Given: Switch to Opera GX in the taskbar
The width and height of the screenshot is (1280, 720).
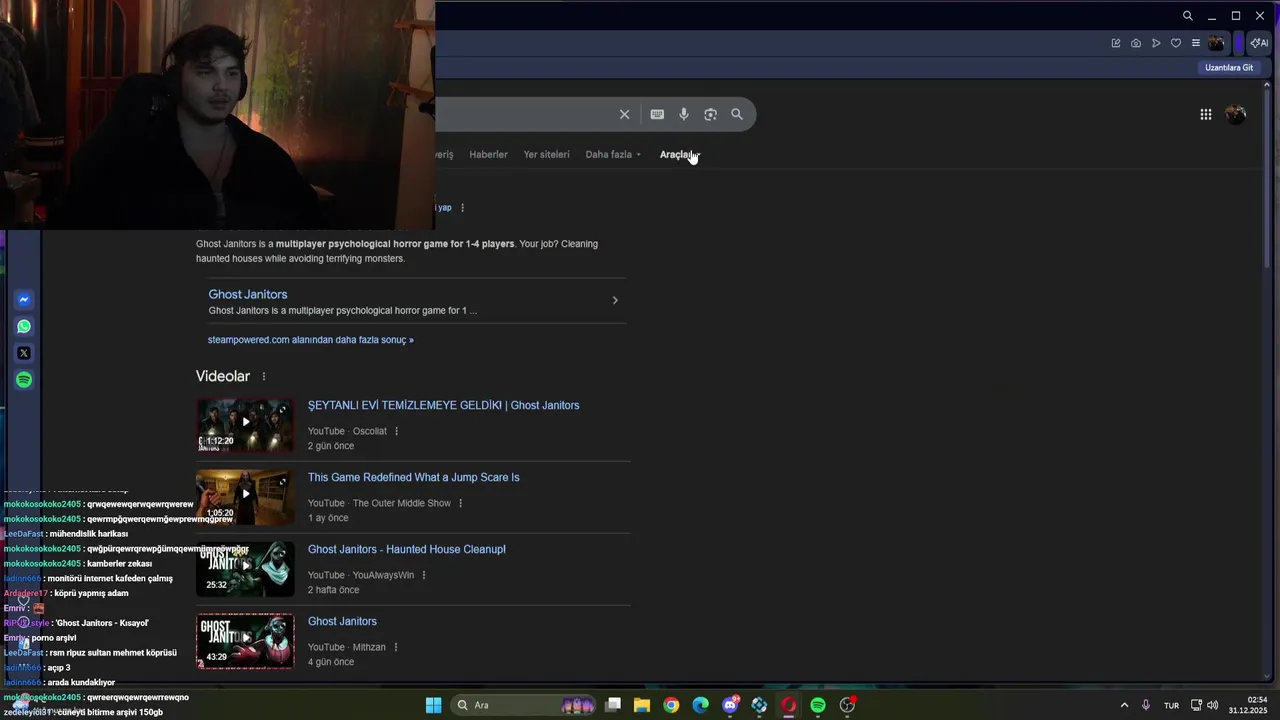Looking at the screenshot, I should (789, 705).
